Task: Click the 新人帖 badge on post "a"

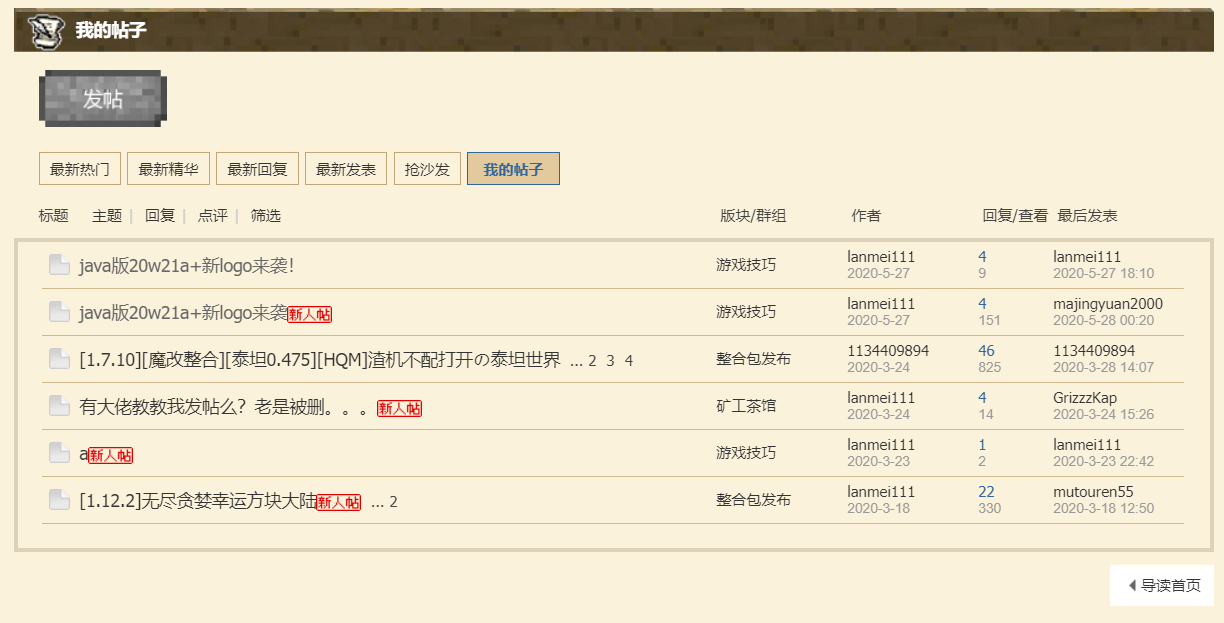Action: coord(113,453)
